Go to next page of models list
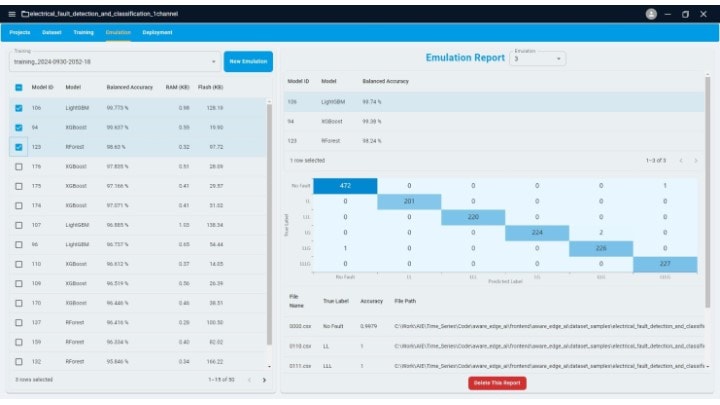 pyautogui.click(x=264, y=380)
